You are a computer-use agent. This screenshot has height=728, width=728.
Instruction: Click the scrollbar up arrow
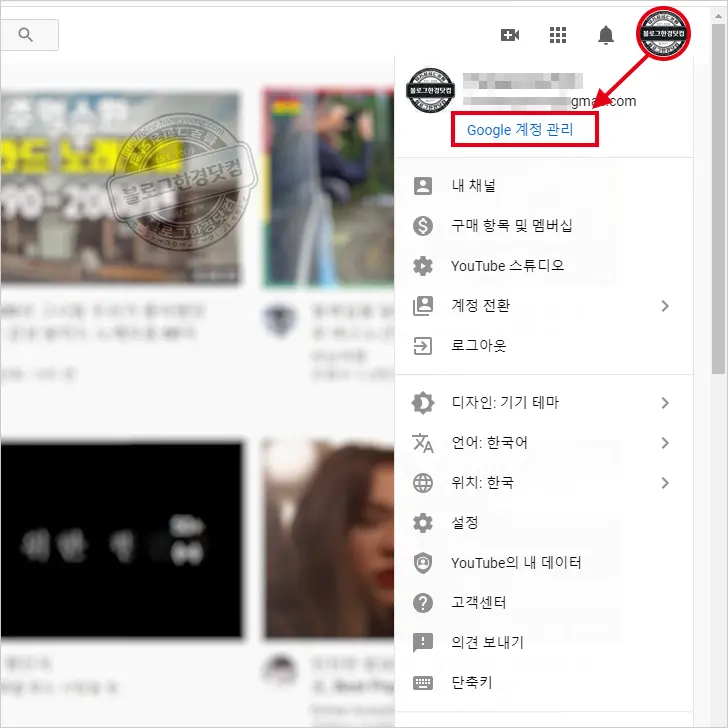[x=718, y=15]
